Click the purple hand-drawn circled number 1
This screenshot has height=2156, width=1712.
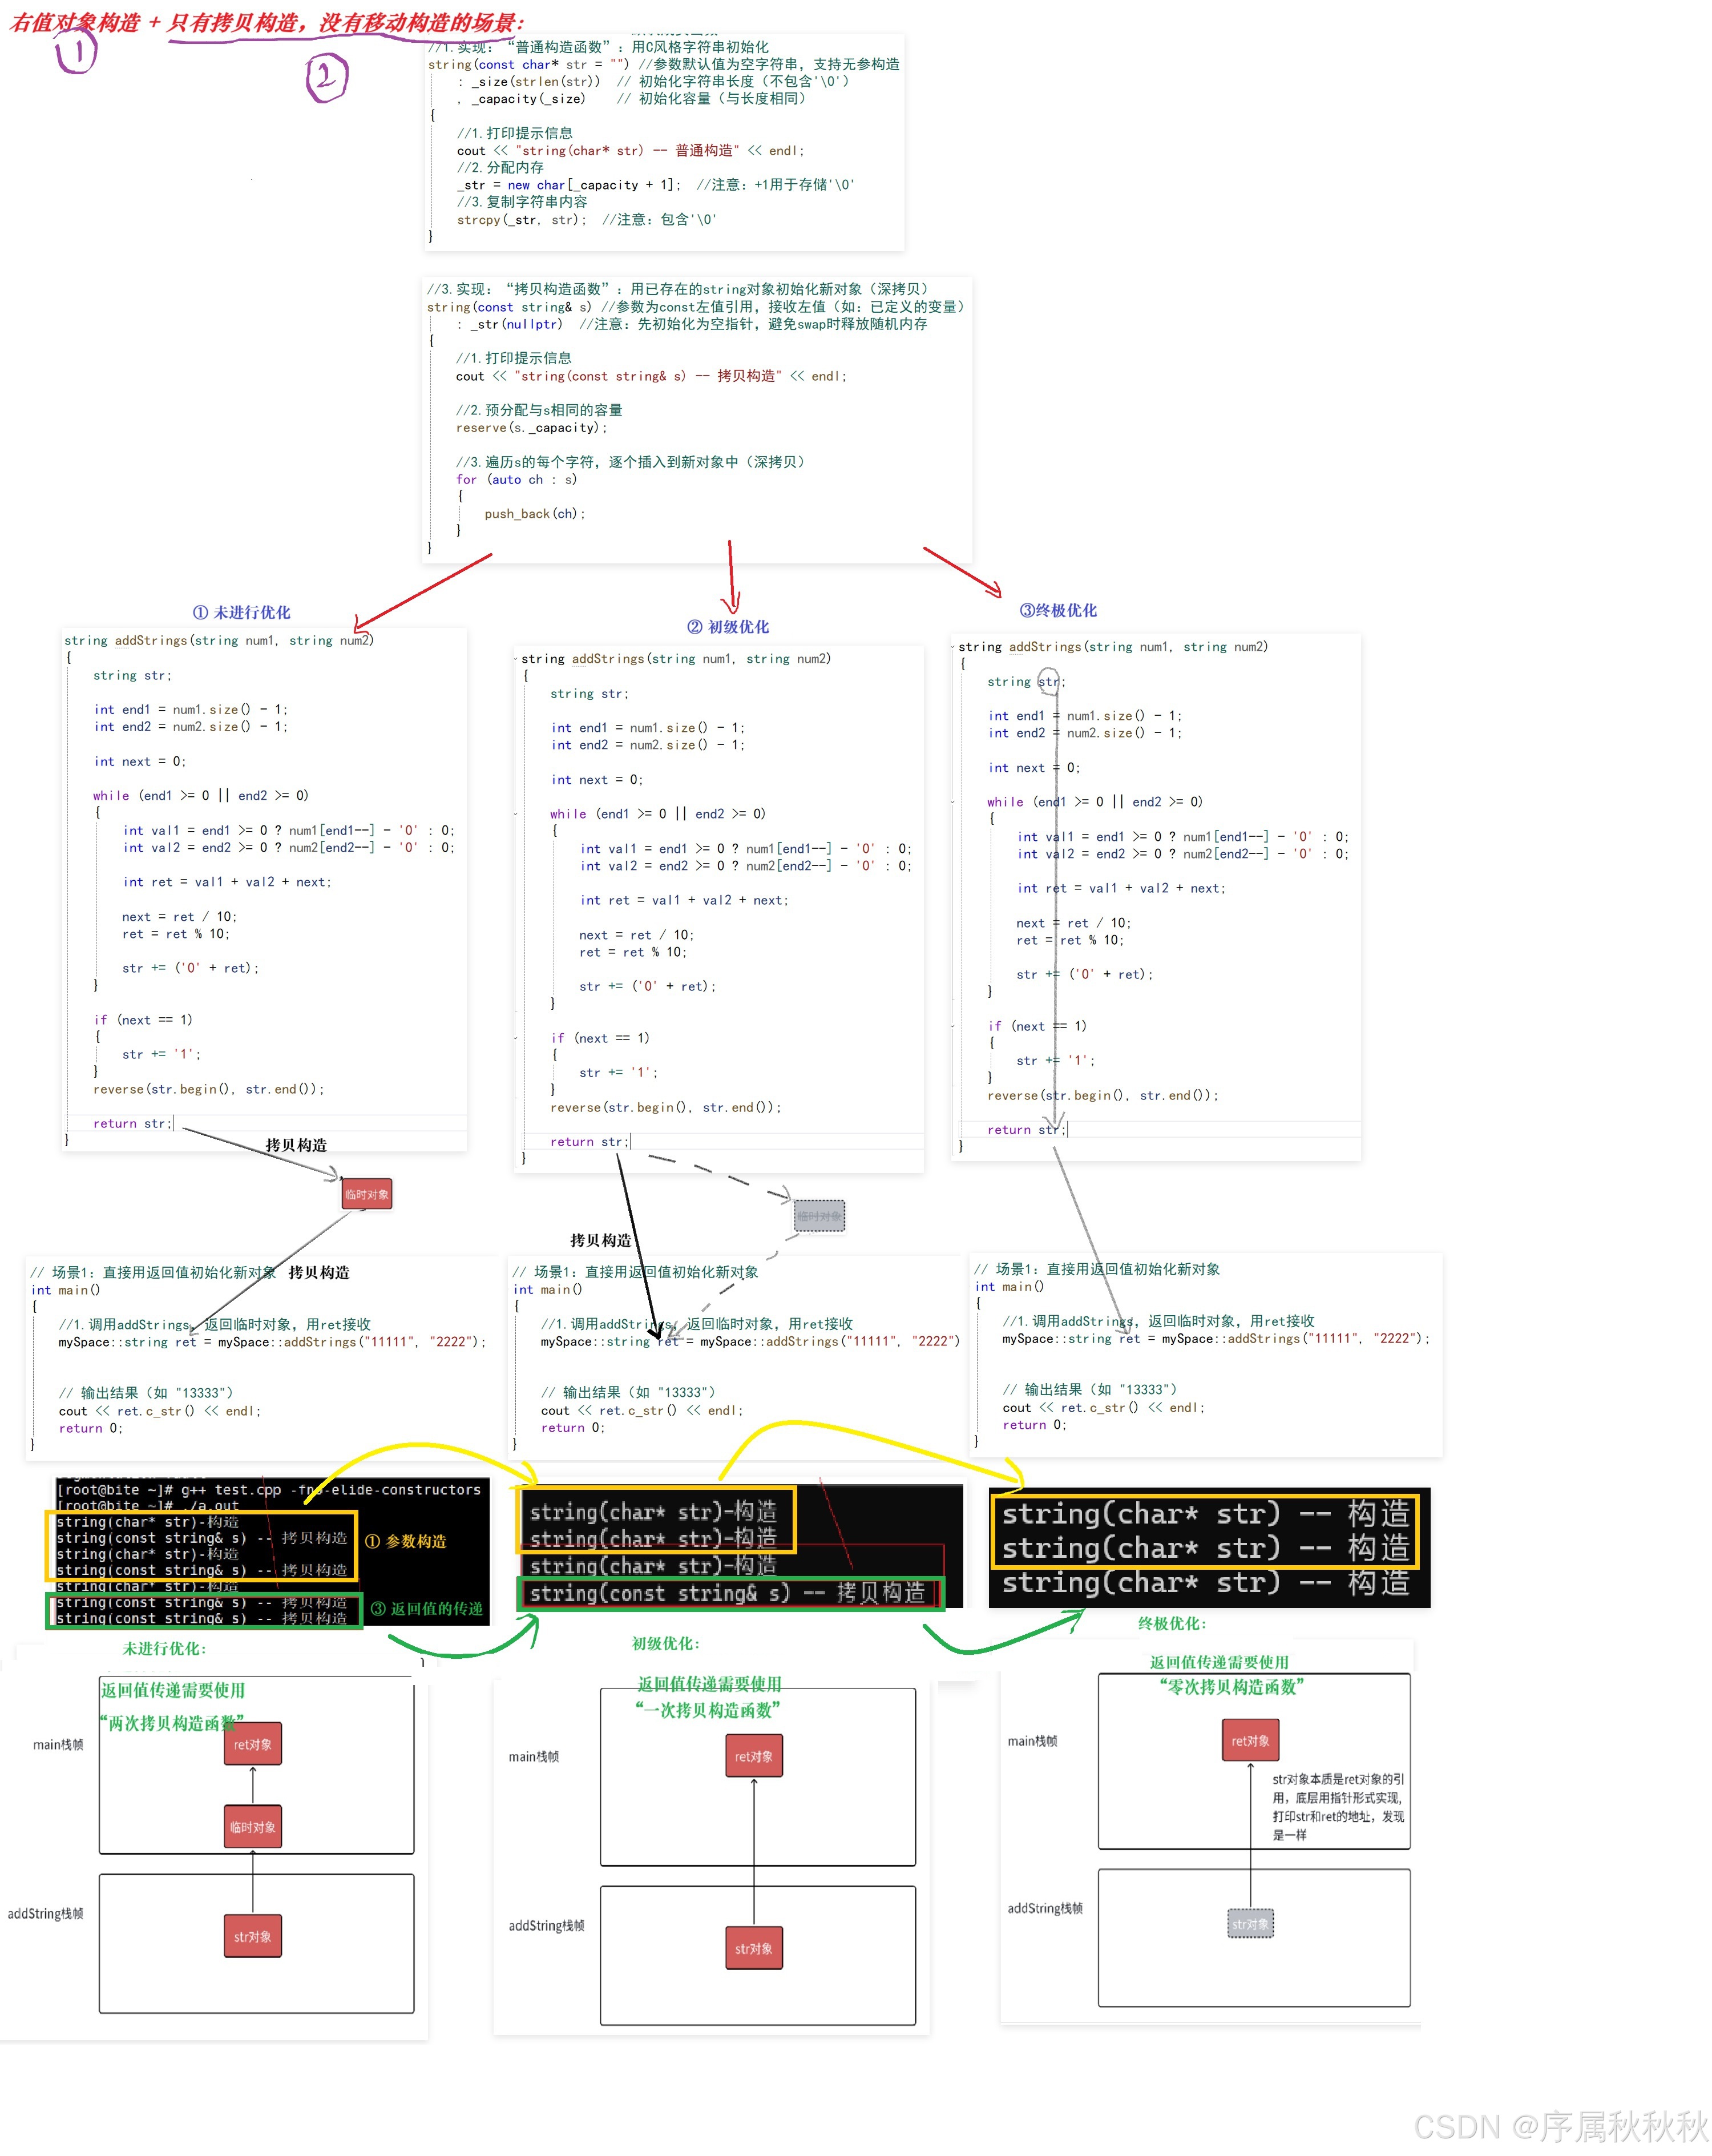[76, 52]
